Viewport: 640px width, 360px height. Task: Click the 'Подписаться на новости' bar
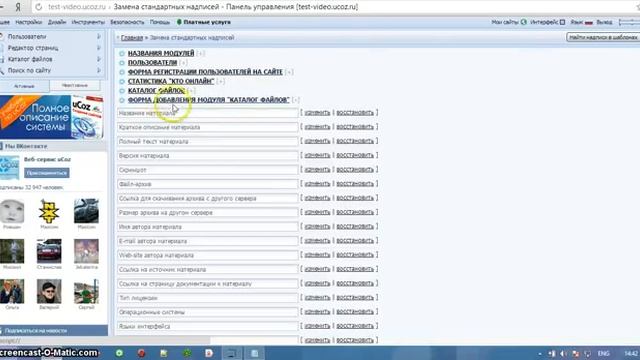point(53,331)
